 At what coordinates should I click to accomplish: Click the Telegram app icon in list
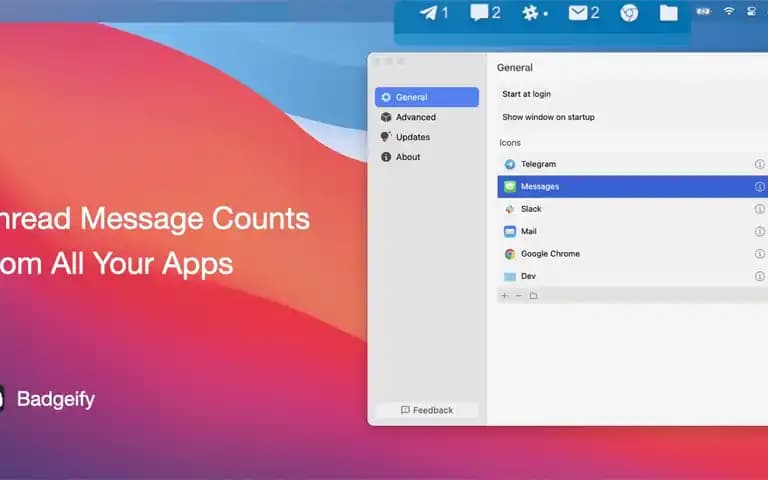[x=510, y=164]
